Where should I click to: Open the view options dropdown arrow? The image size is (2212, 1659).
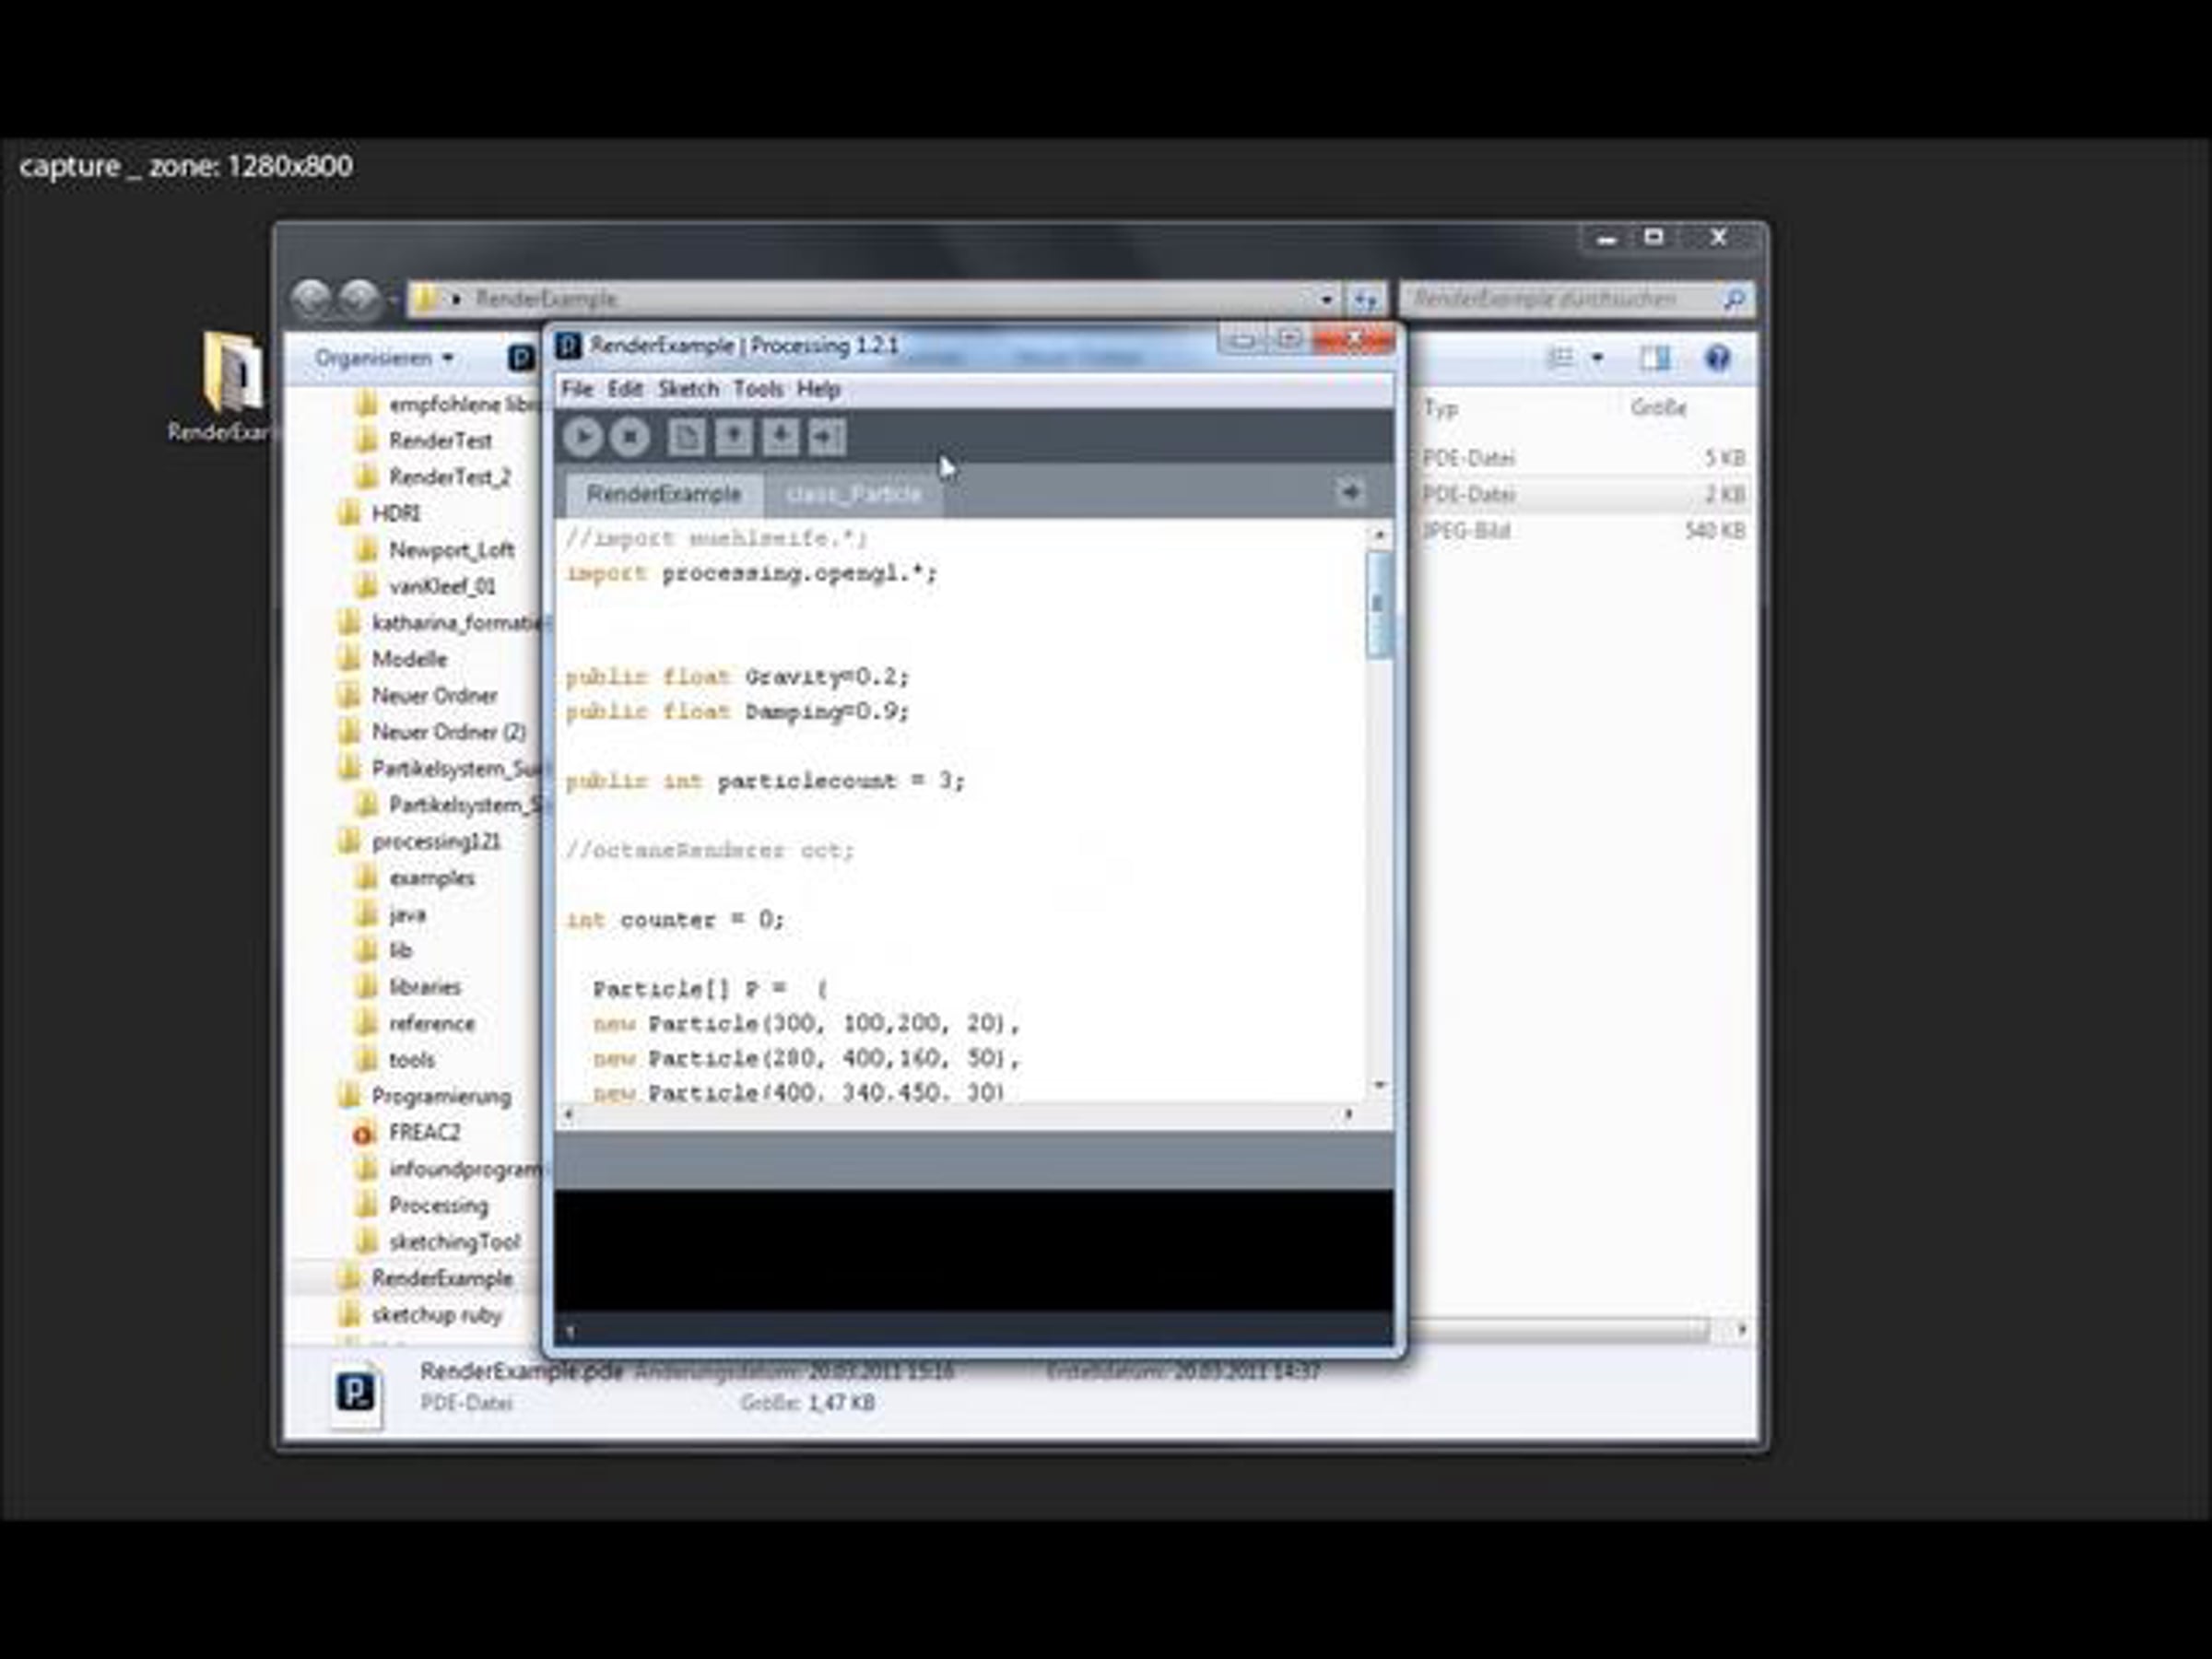tap(1597, 358)
